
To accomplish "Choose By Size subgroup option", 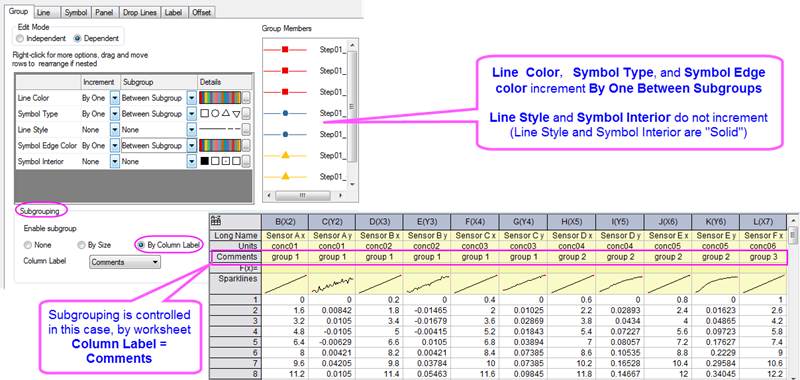I will pyautogui.click(x=81, y=245).
